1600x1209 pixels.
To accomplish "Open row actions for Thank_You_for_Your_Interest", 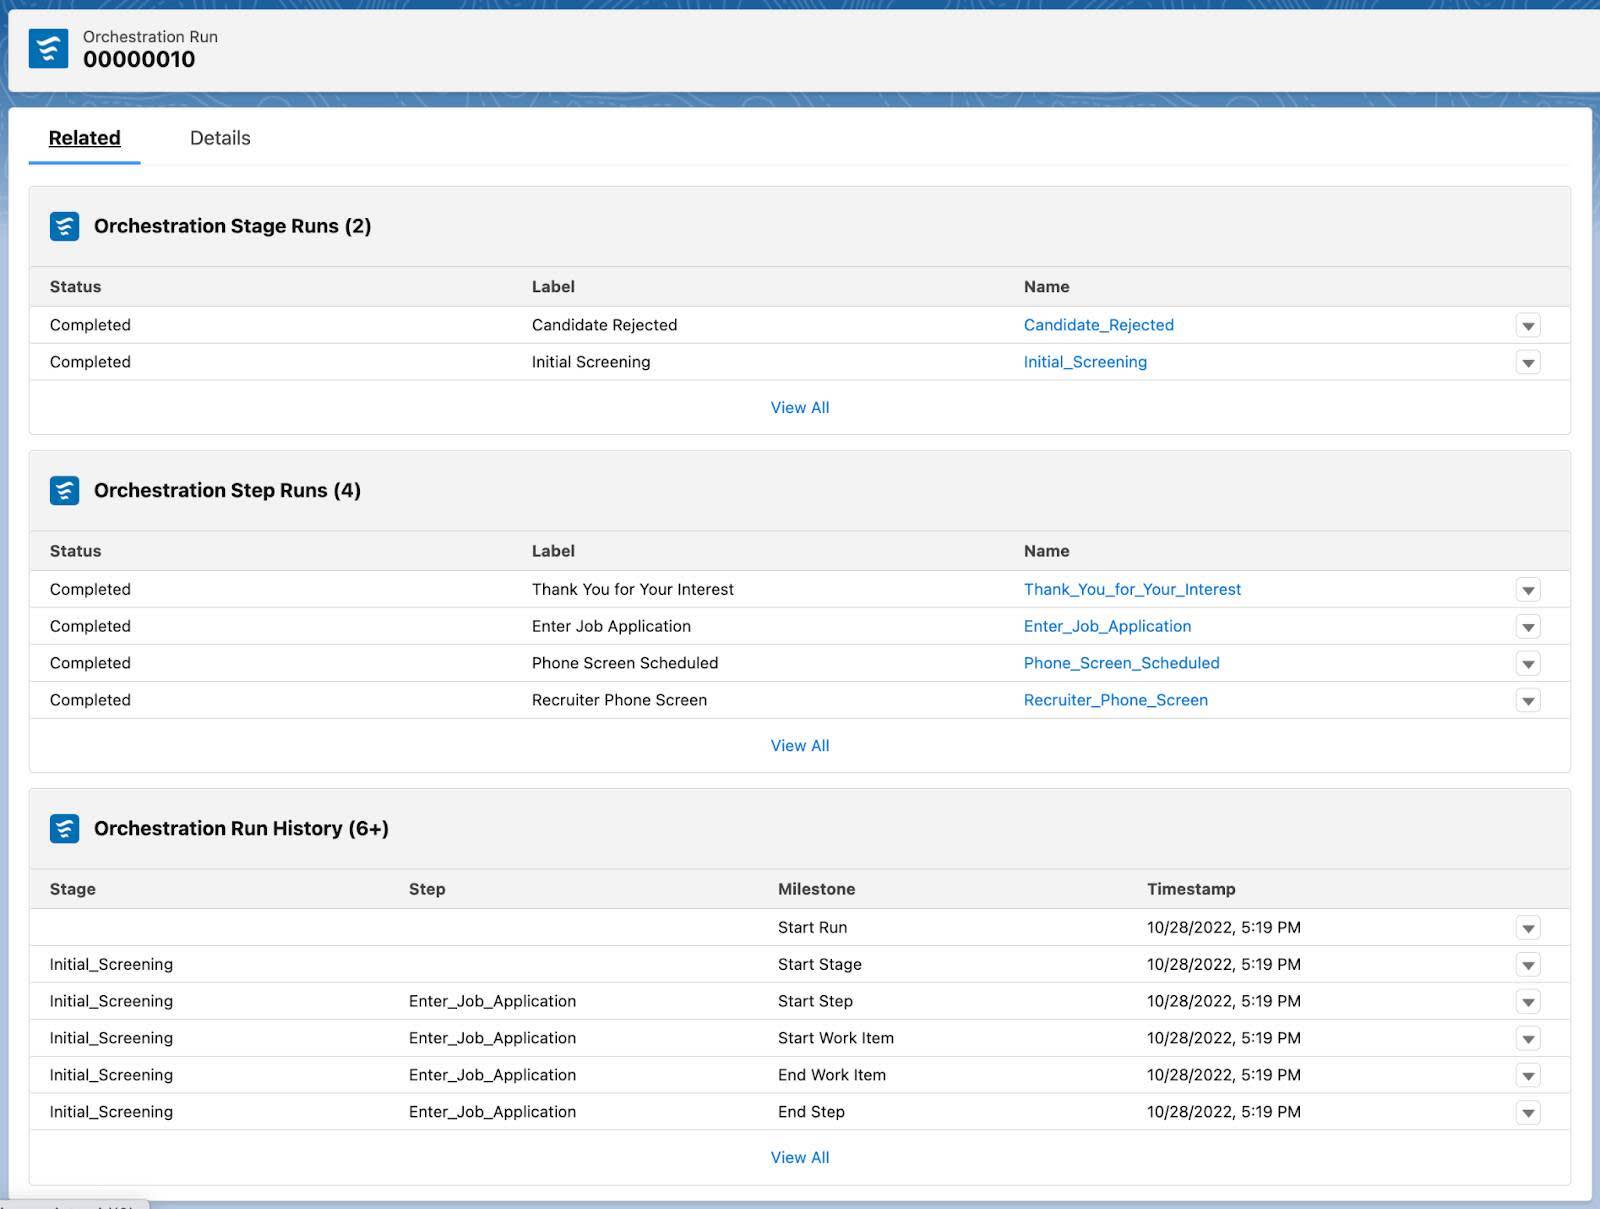I will pos(1528,590).
